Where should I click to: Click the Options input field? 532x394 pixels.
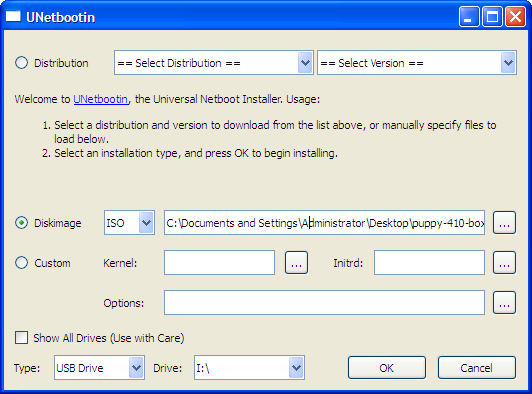[x=324, y=303]
